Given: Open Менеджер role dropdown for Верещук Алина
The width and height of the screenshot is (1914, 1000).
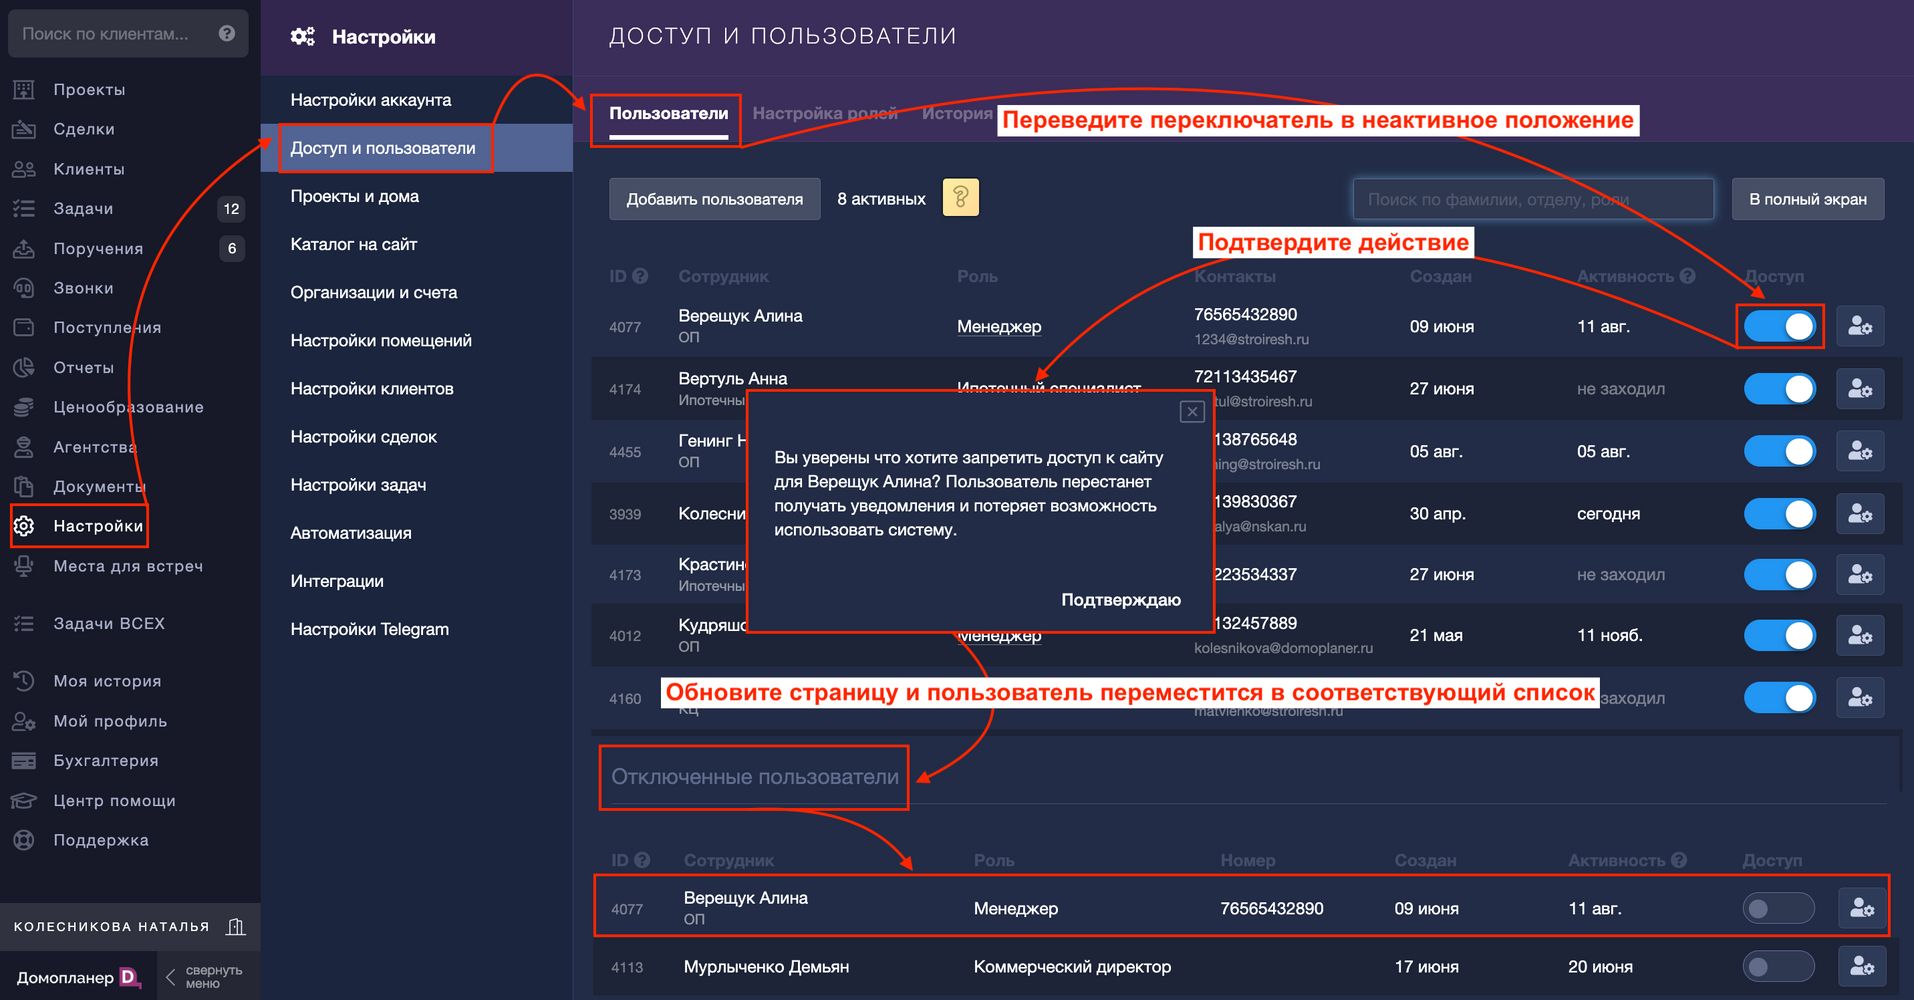Looking at the screenshot, I should 998,327.
